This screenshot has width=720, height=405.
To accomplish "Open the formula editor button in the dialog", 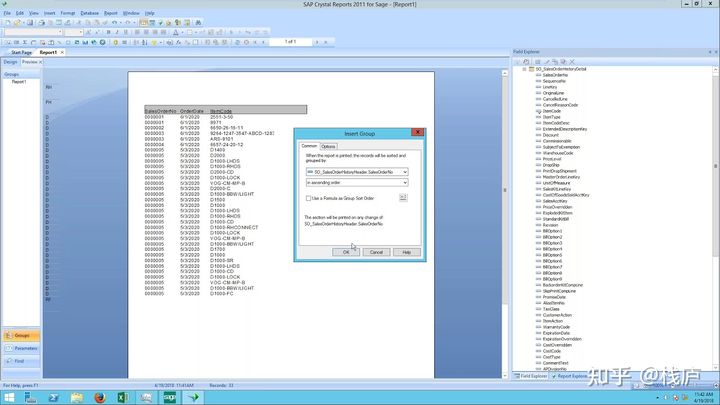I will point(403,198).
